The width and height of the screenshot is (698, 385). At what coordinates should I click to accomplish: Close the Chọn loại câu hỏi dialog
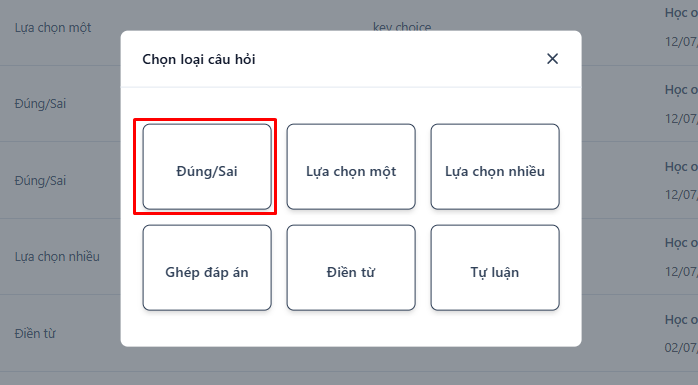point(552,59)
